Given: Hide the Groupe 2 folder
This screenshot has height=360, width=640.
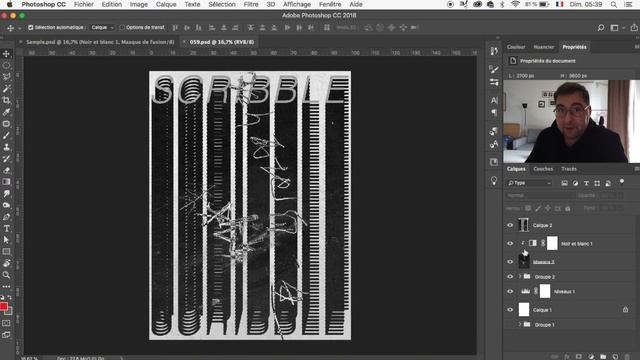Looking at the screenshot, I should pos(510,277).
